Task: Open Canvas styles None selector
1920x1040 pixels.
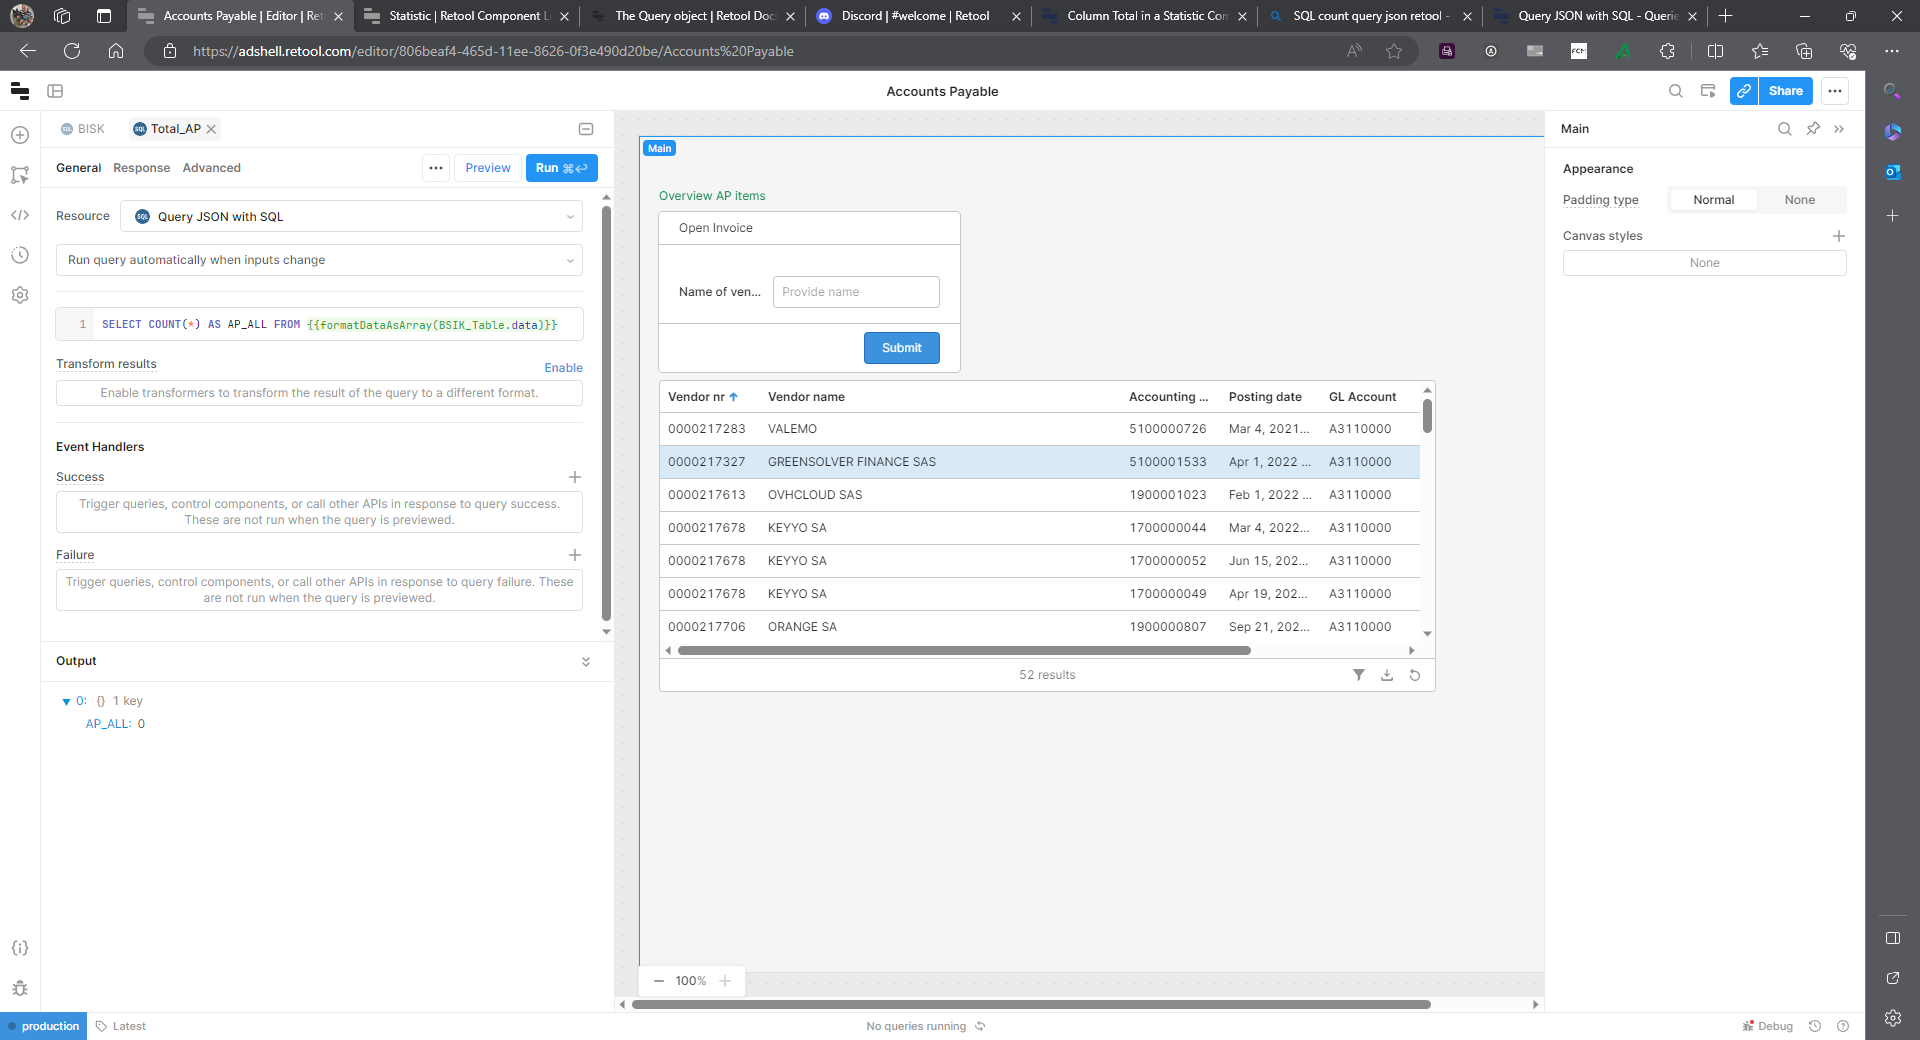Action: pos(1704,263)
